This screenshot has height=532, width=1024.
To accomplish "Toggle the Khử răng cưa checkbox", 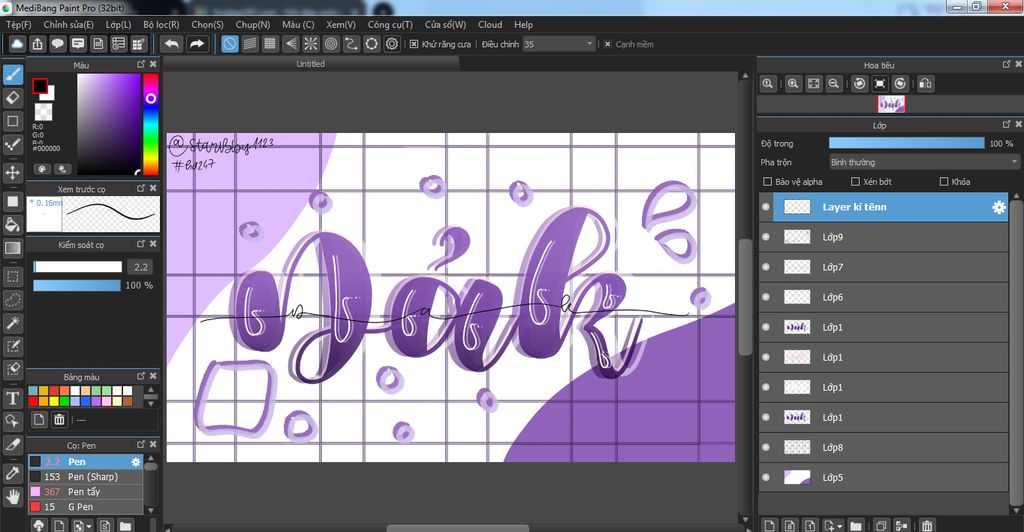I will tap(414, 44).
